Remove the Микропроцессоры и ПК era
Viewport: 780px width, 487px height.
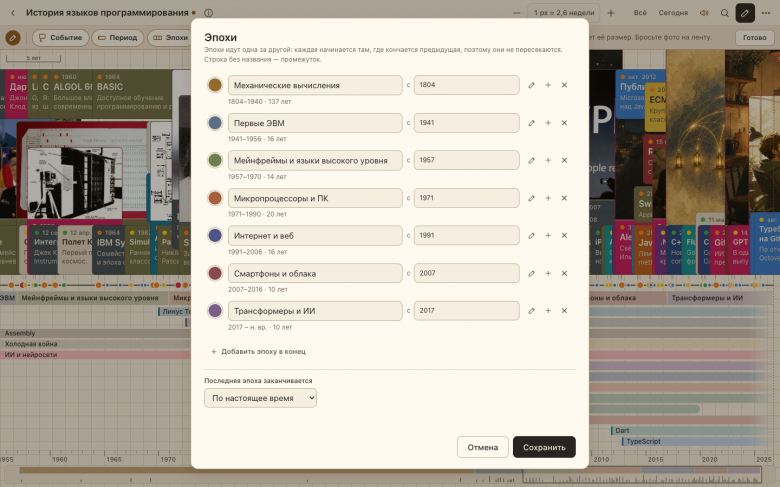(x=564, y=198)
